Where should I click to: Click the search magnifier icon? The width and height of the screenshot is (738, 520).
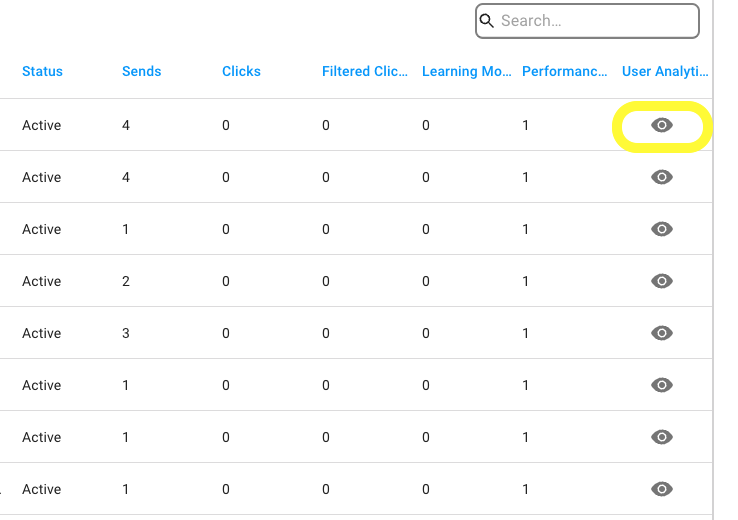487,21
